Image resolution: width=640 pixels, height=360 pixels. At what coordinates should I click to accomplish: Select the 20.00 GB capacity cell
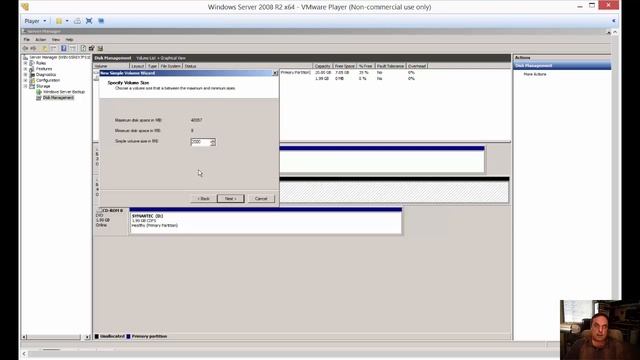(322, 72)
